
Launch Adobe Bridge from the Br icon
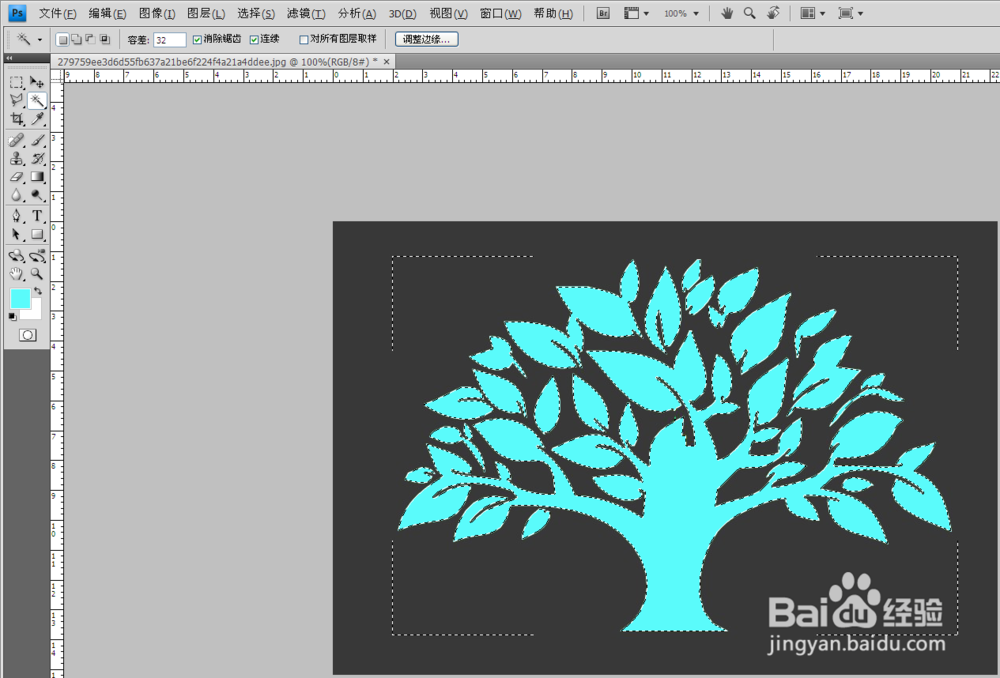pyautogui.click(x=603, y=13)
